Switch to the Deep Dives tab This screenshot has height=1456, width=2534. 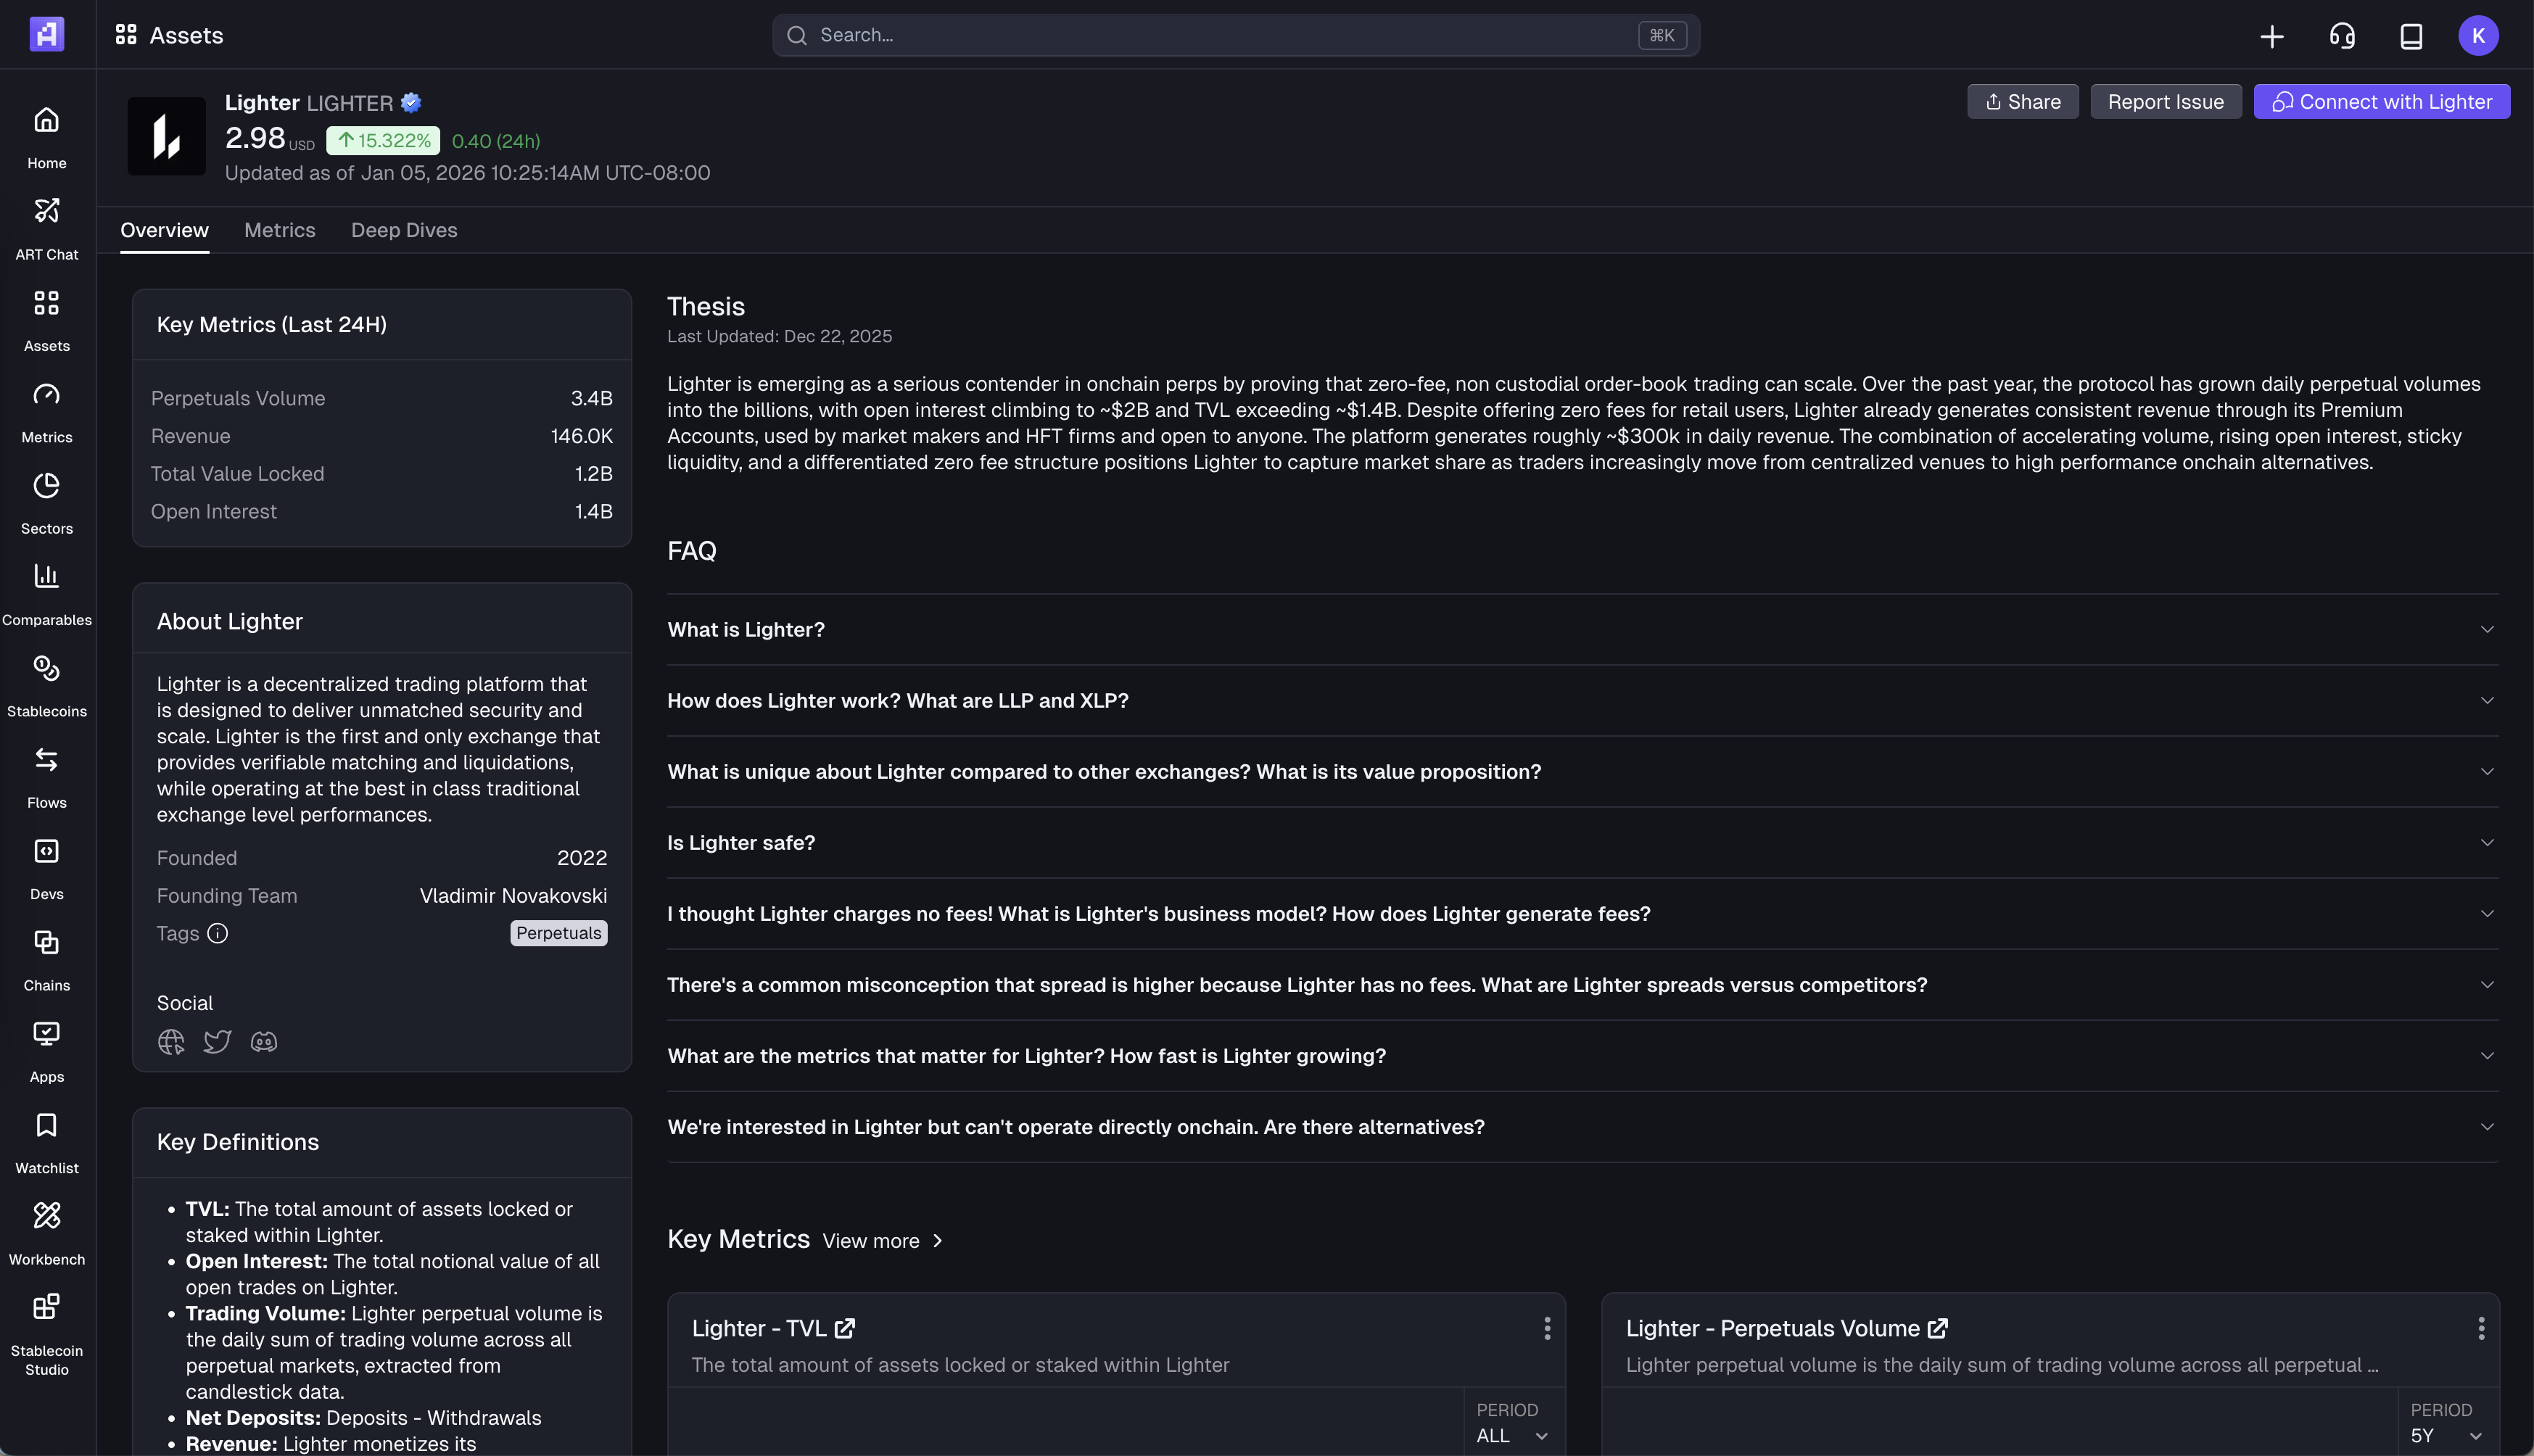[404, 230]
